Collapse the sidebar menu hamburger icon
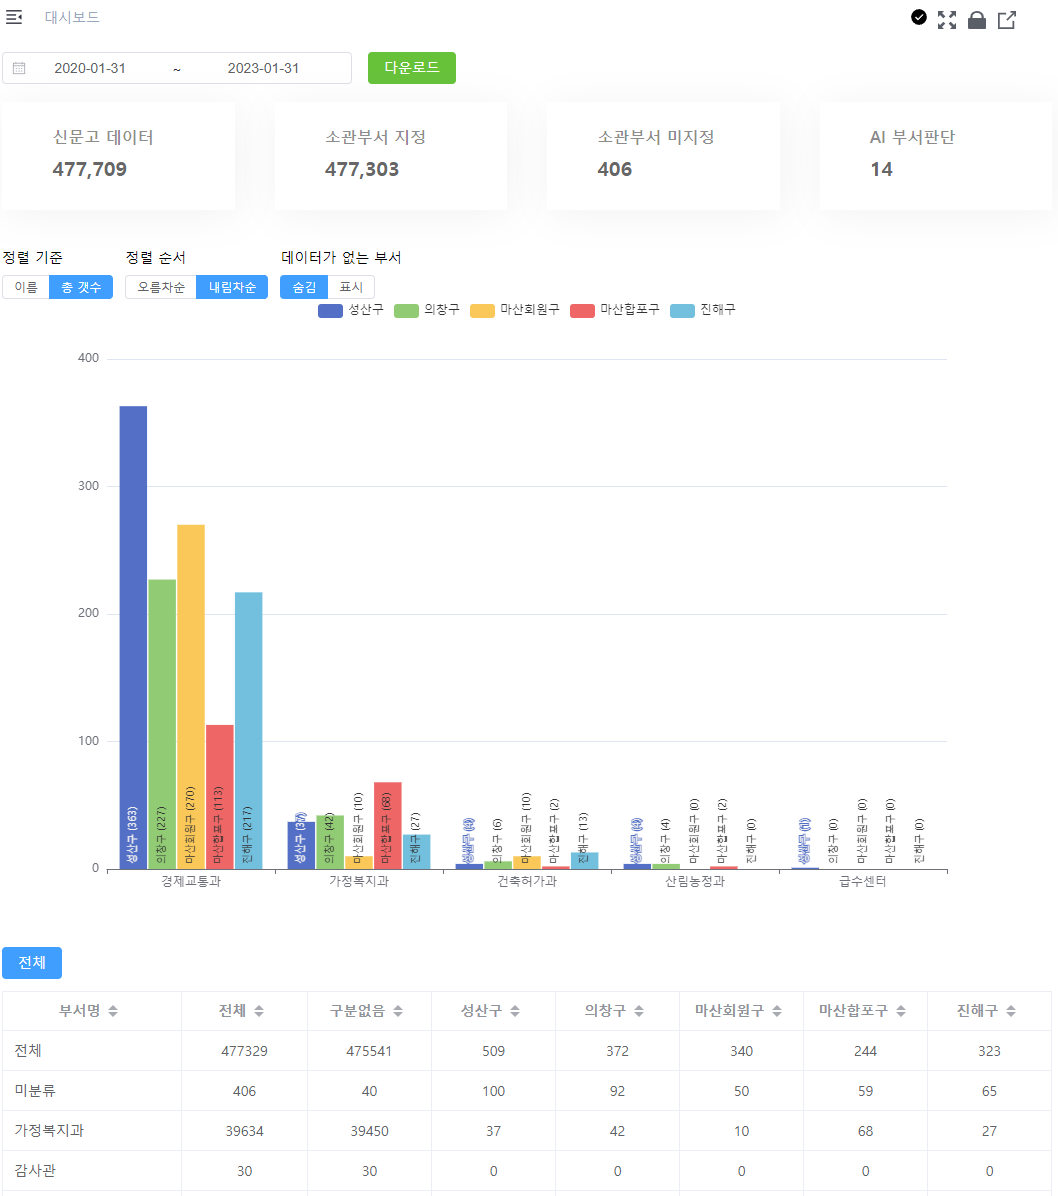This screenshot has height=1196, width=1058. point(14,17)
